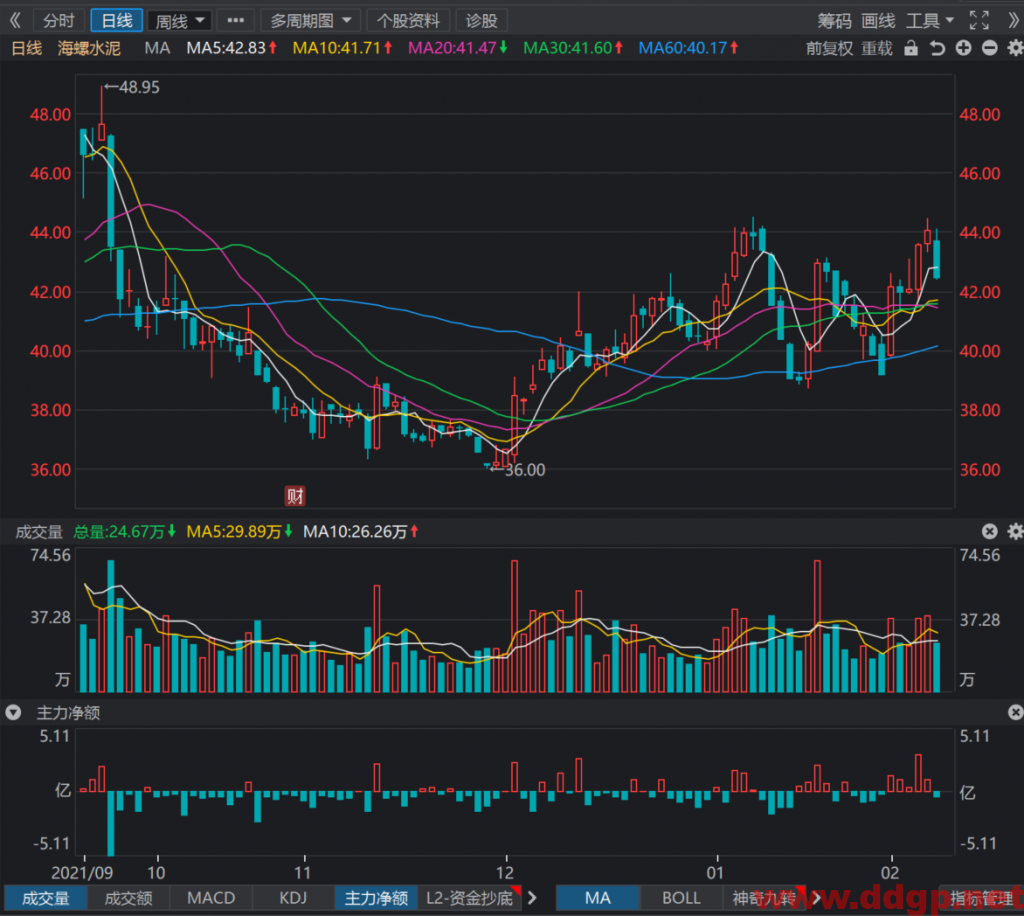This screenshot has height=916, width=1024.
Task: Click the lock icon in chart toolbar
Action: 910,48
